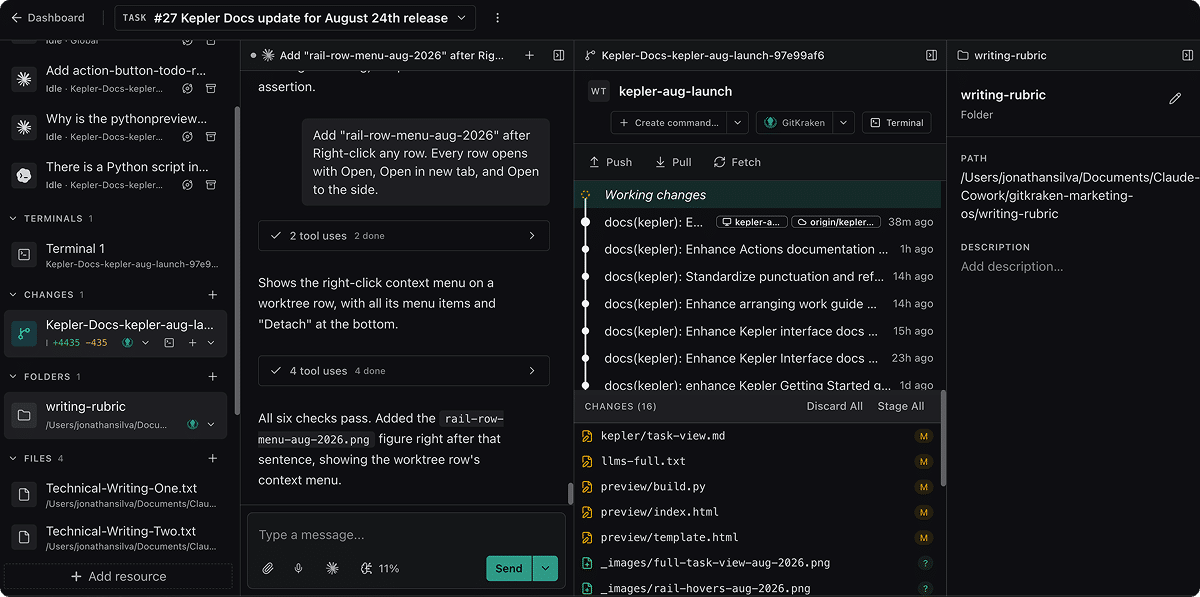Open changed file kepler/task-view.md

758,436
